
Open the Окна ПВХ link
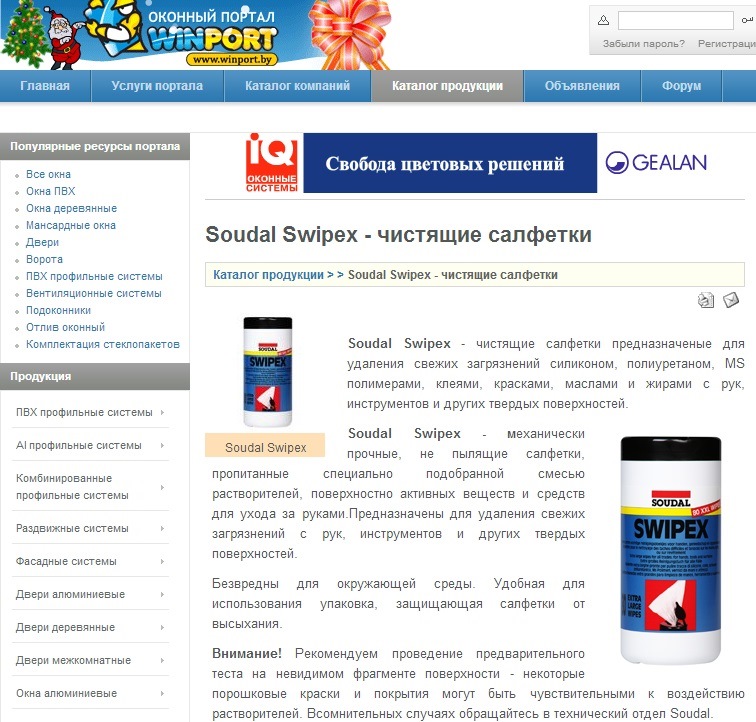pos(51,191)
